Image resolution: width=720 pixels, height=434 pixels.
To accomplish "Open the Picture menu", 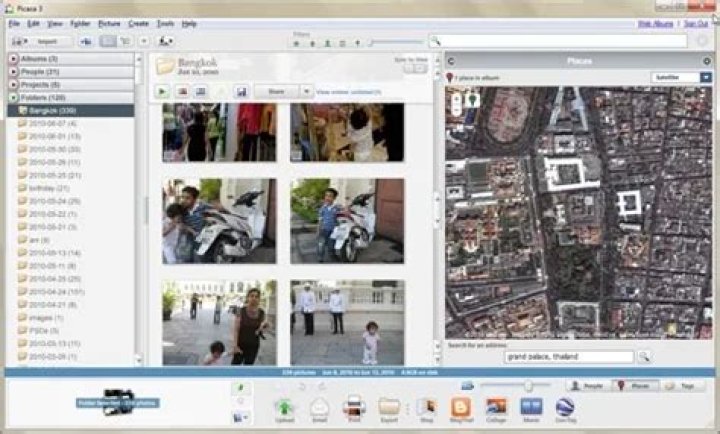I will tap(109, 23).
